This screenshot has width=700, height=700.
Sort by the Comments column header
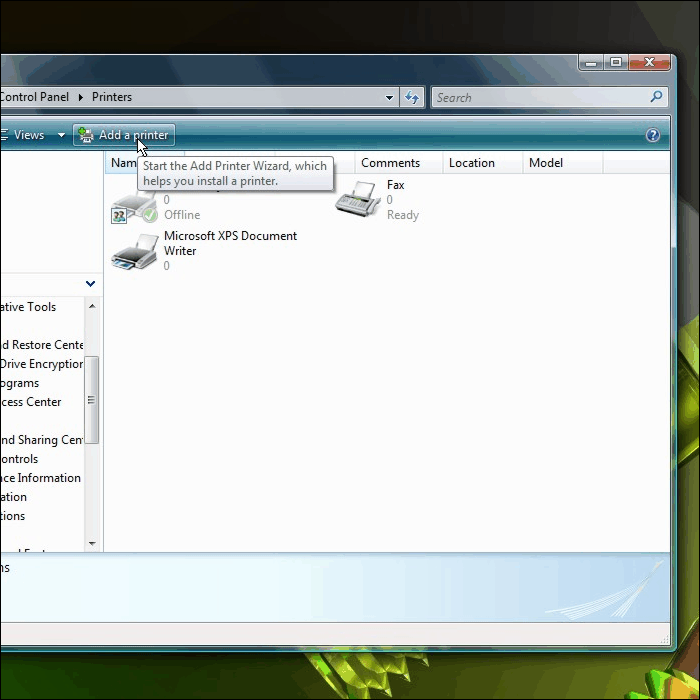pos(390,163)
